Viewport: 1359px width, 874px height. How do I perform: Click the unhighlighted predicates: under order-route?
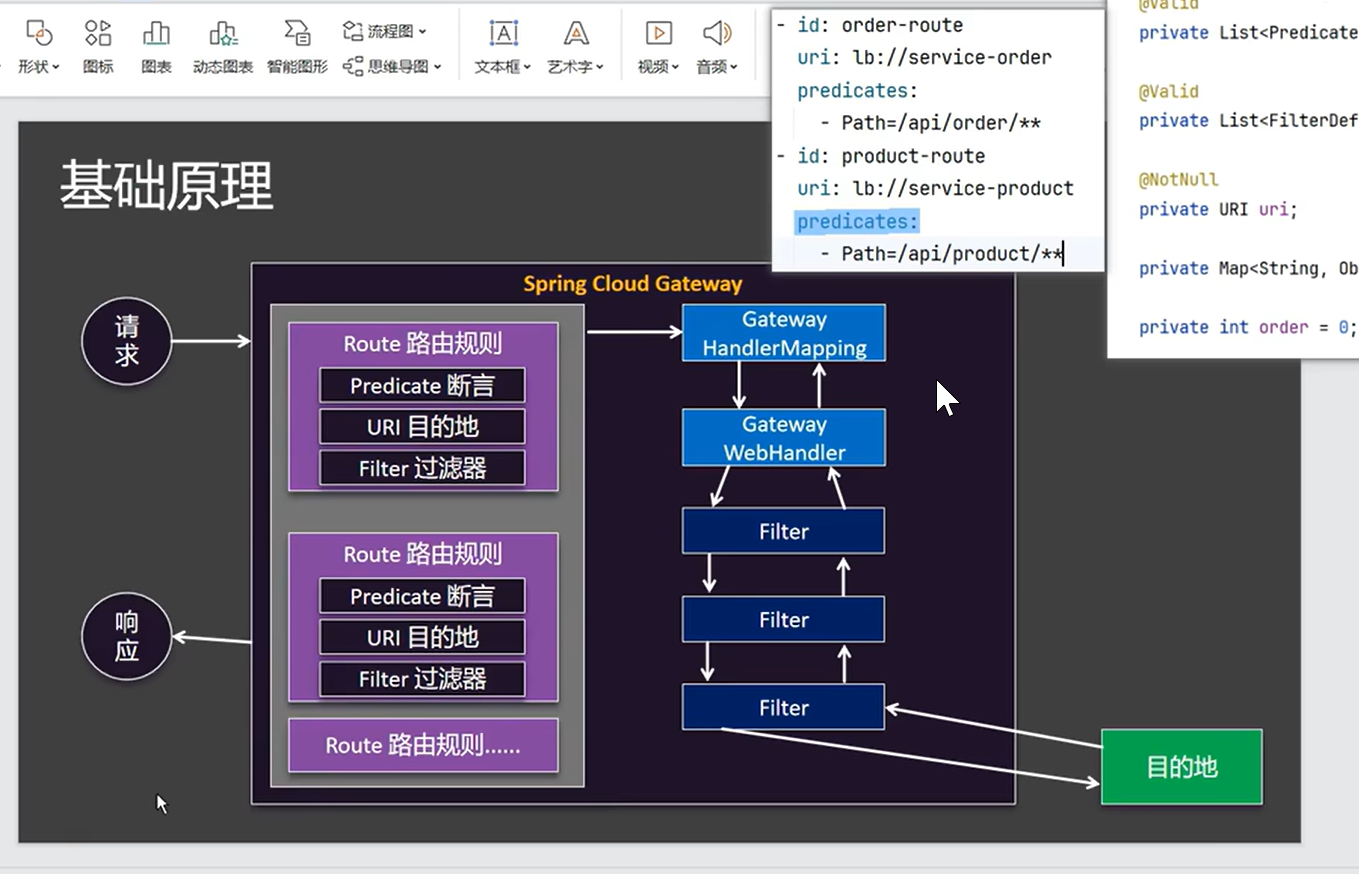point(857,90)
